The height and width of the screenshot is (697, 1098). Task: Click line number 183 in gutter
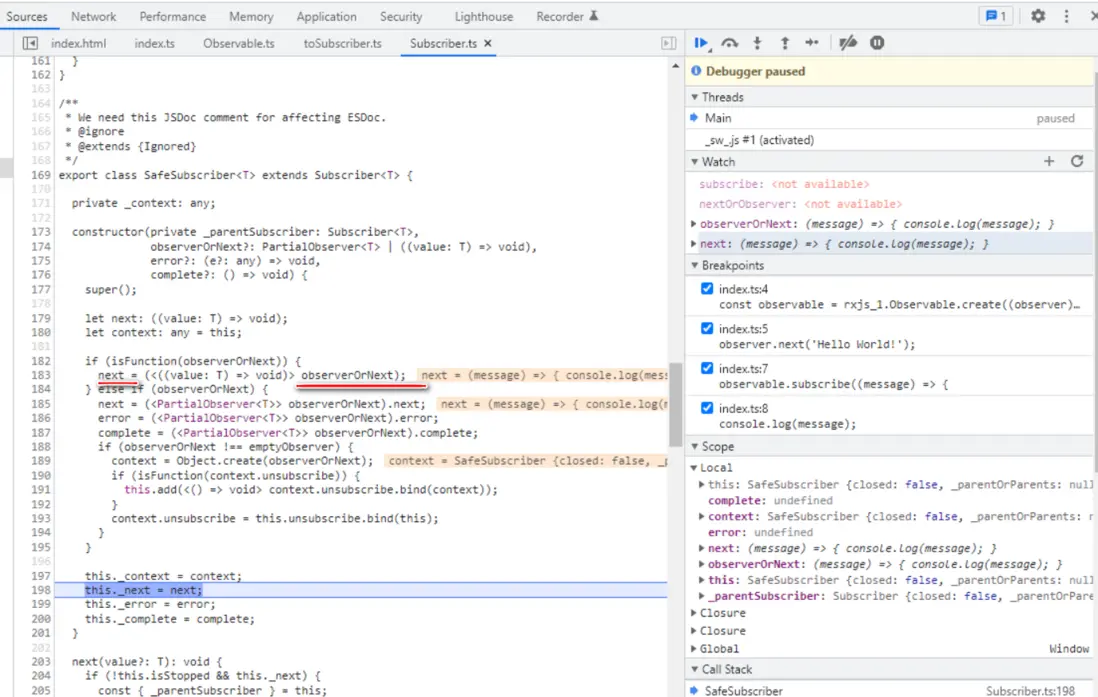[x=40, y=375]
